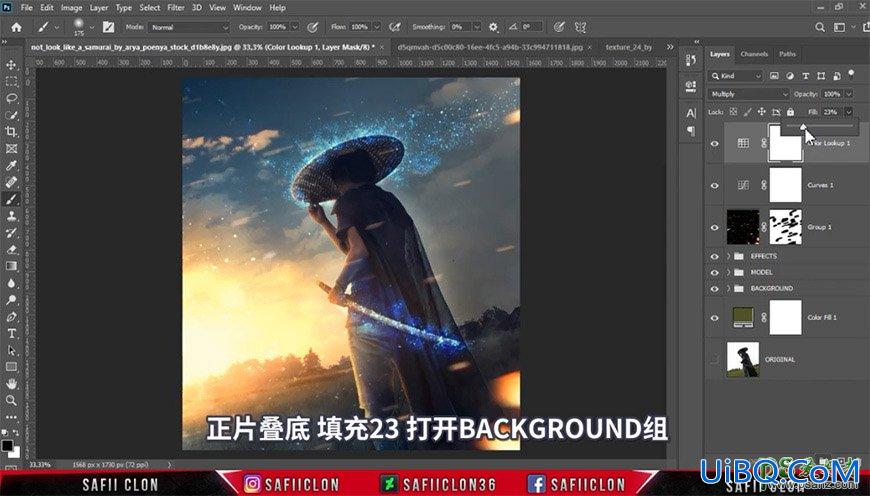Hide the Group 1 layer
The image size is (870, 496).
point(715,227)
